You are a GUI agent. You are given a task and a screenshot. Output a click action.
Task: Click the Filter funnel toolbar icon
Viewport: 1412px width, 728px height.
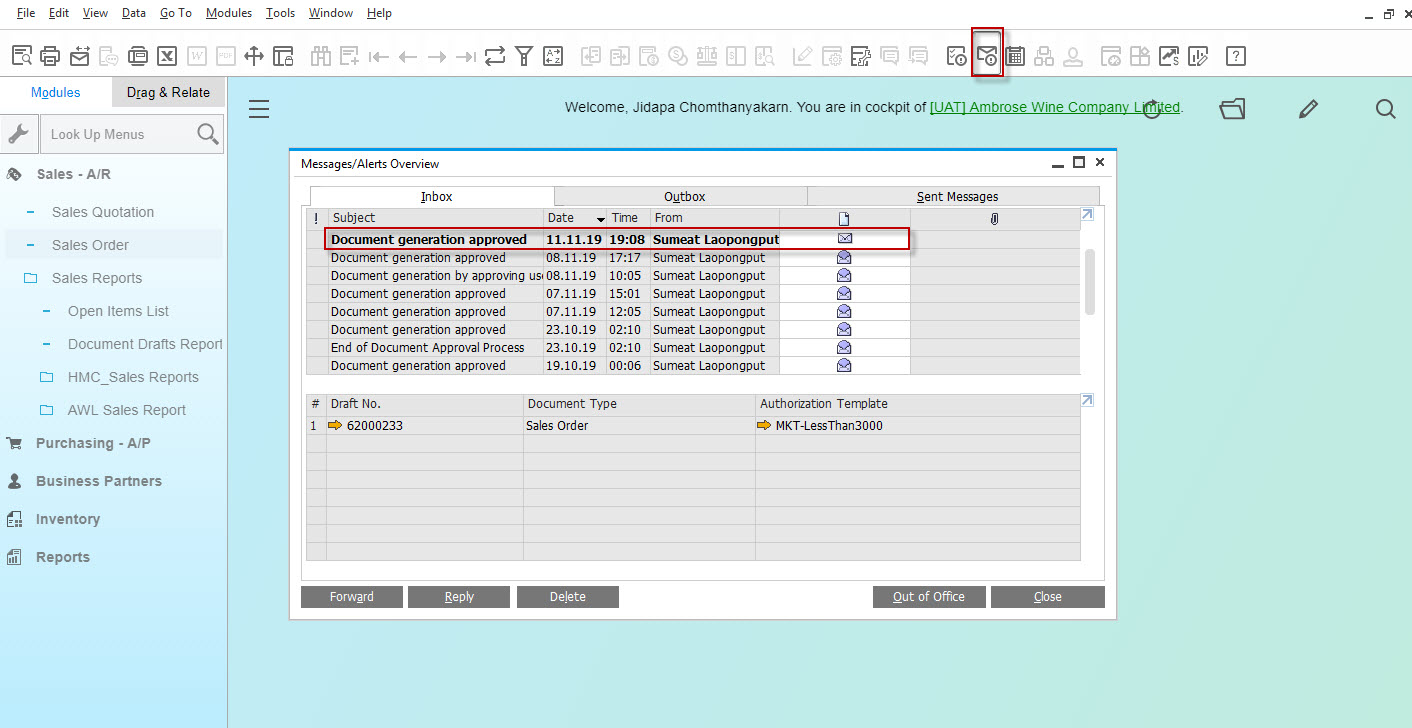[524, 56]
